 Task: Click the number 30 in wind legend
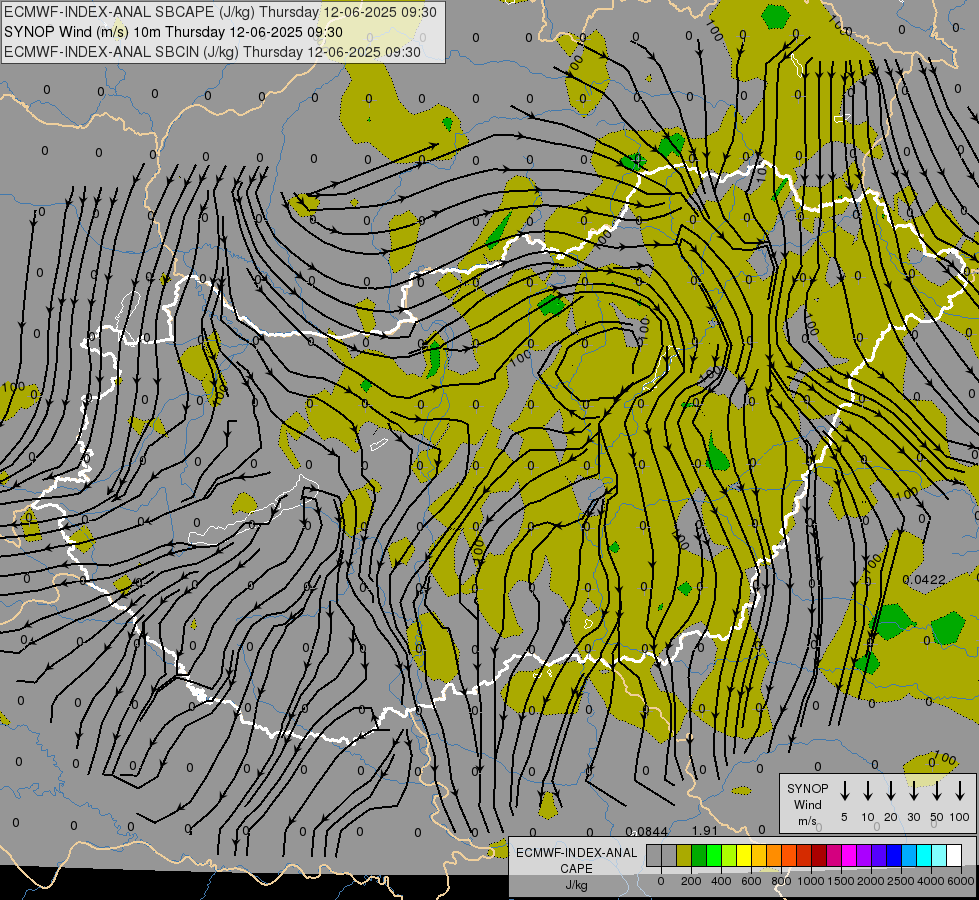(x=913, y=817)
